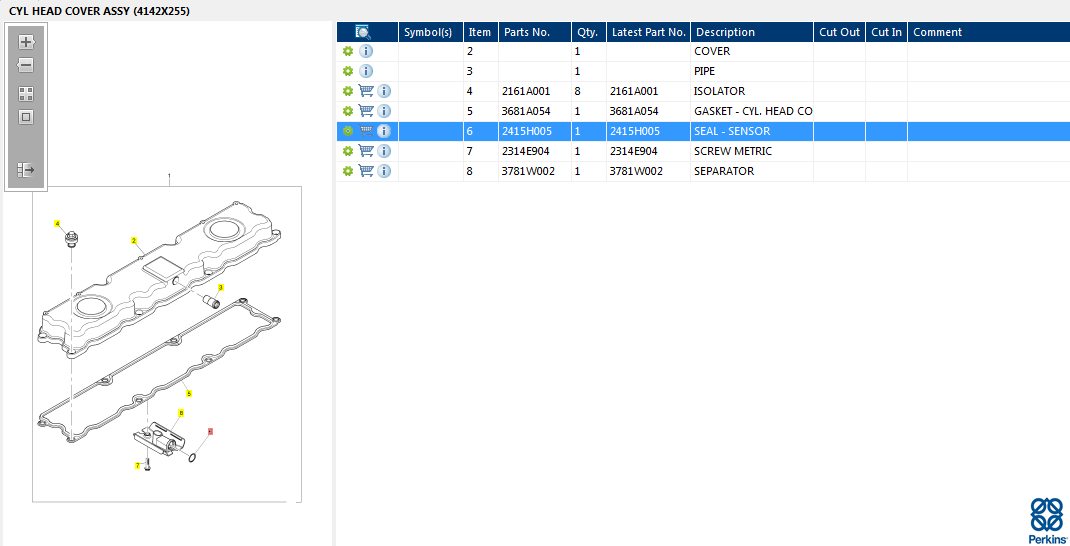Click gear icon for GASKET row
Image resolution: width=1070 pixels, height=546 pixels.
pos(348,111)
